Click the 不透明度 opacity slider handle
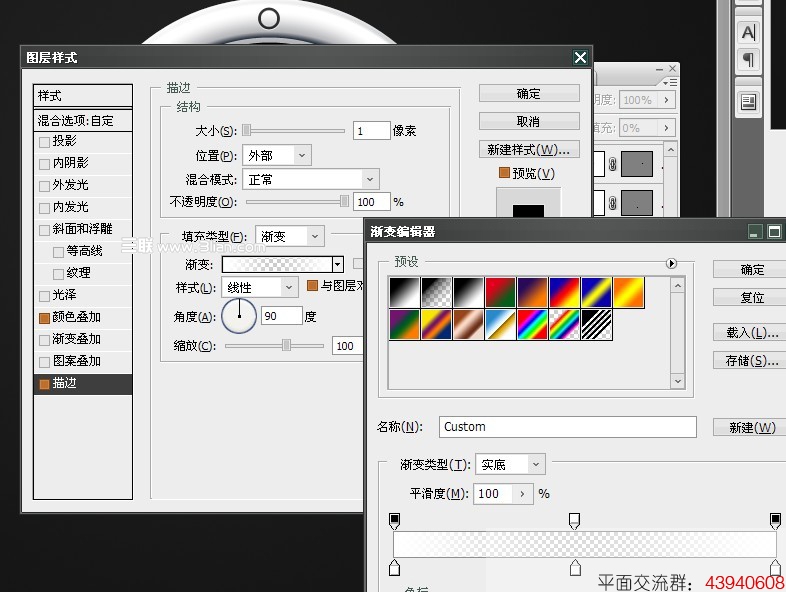The width and height of the screenshot is (786, 592). [344, 201]
